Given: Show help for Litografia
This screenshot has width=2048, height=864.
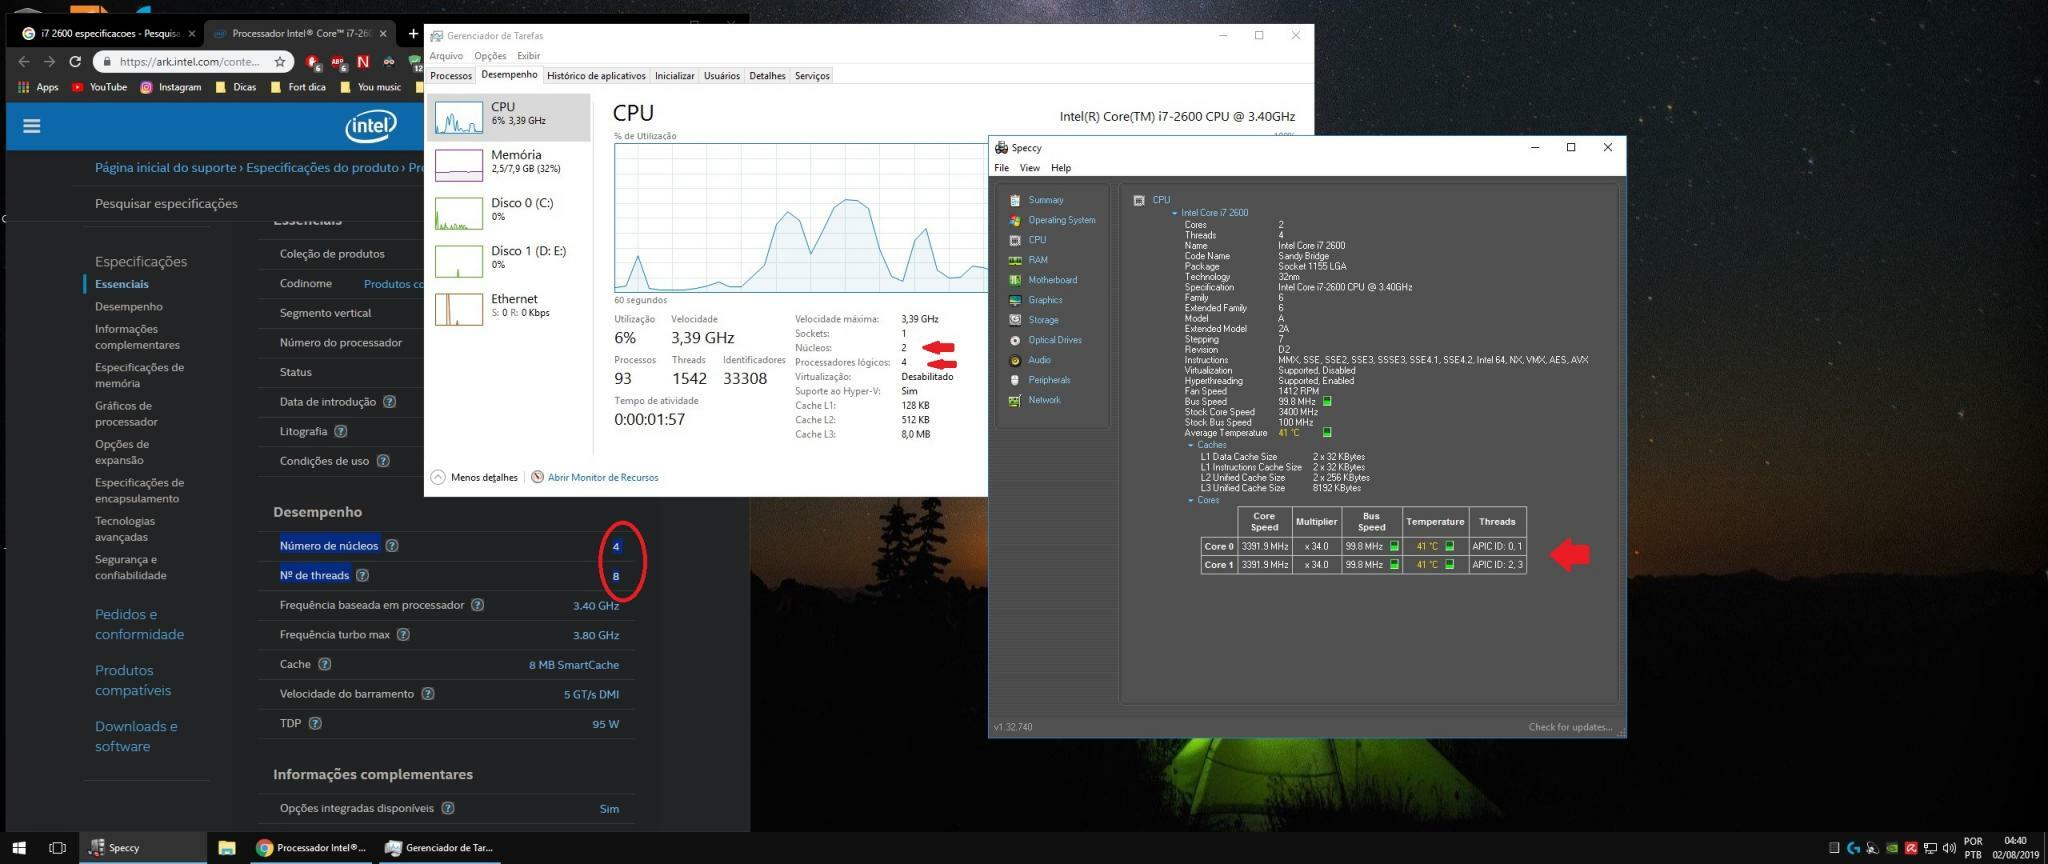Looking at the screenshot, I should [341, 431].
